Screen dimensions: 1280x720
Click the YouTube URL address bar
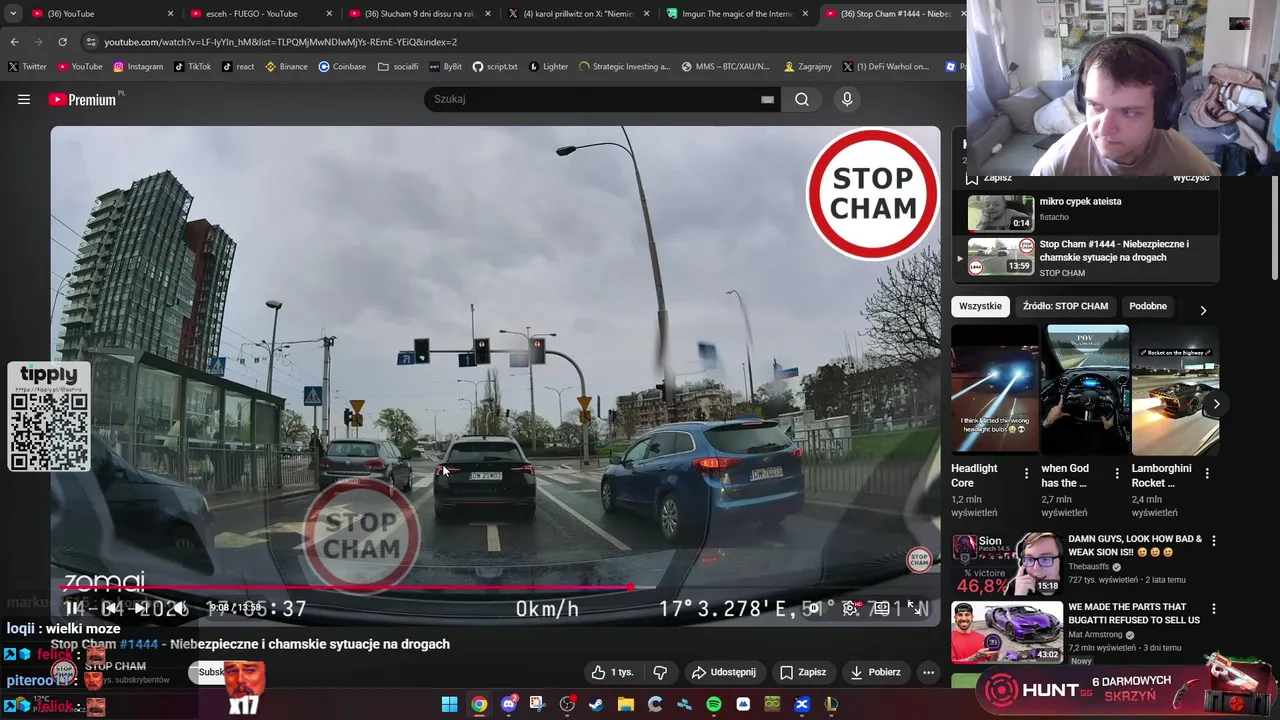520,42
